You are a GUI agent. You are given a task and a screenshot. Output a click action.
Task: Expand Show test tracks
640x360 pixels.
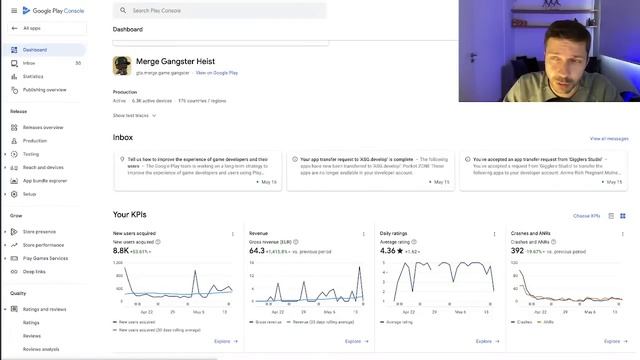click(x=134, y=116)
